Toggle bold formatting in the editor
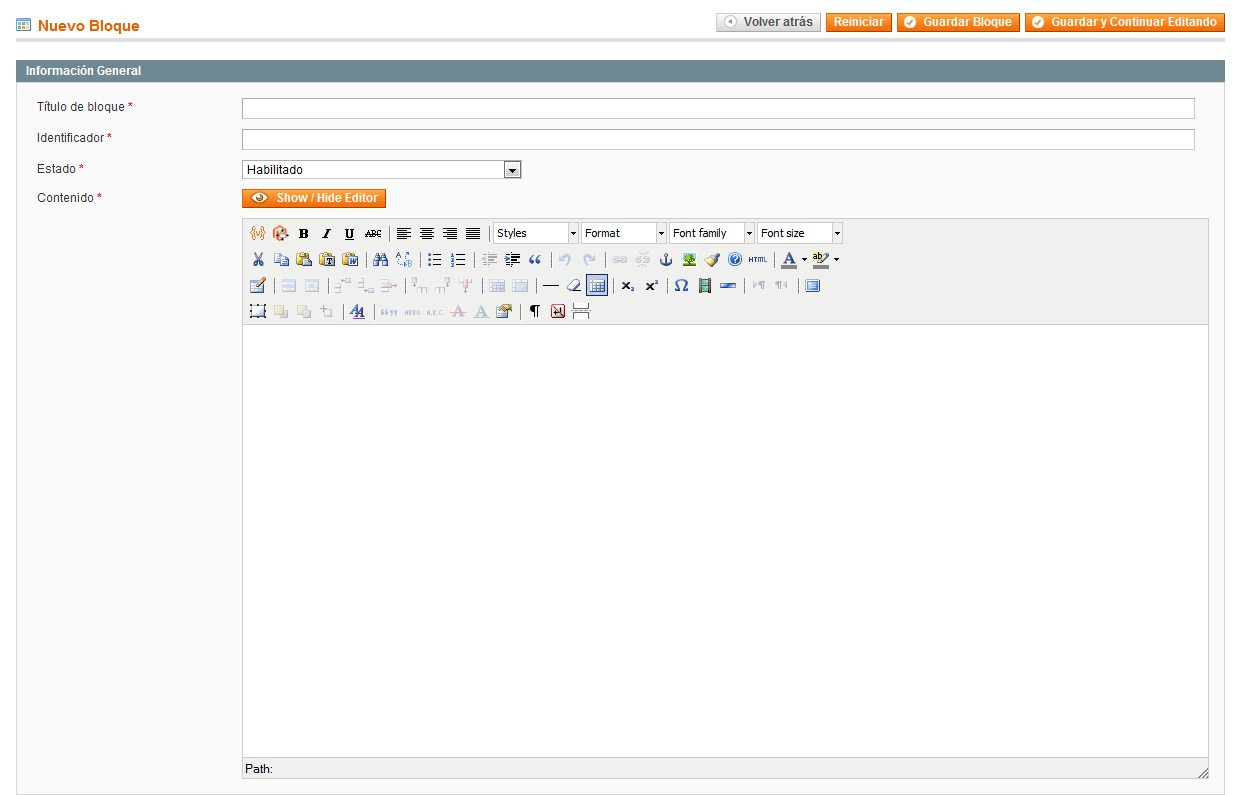The width and height of the screenshot is (1239, 795). 303,234
